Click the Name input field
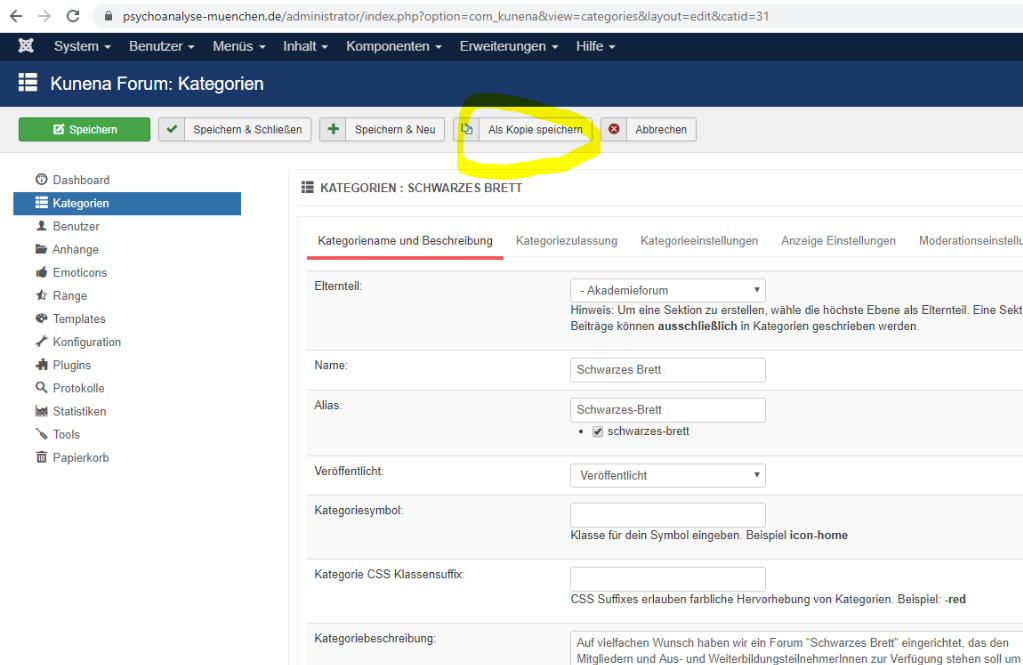The width and height of the screenshot is (1023, 665). [x=667, y=370]
